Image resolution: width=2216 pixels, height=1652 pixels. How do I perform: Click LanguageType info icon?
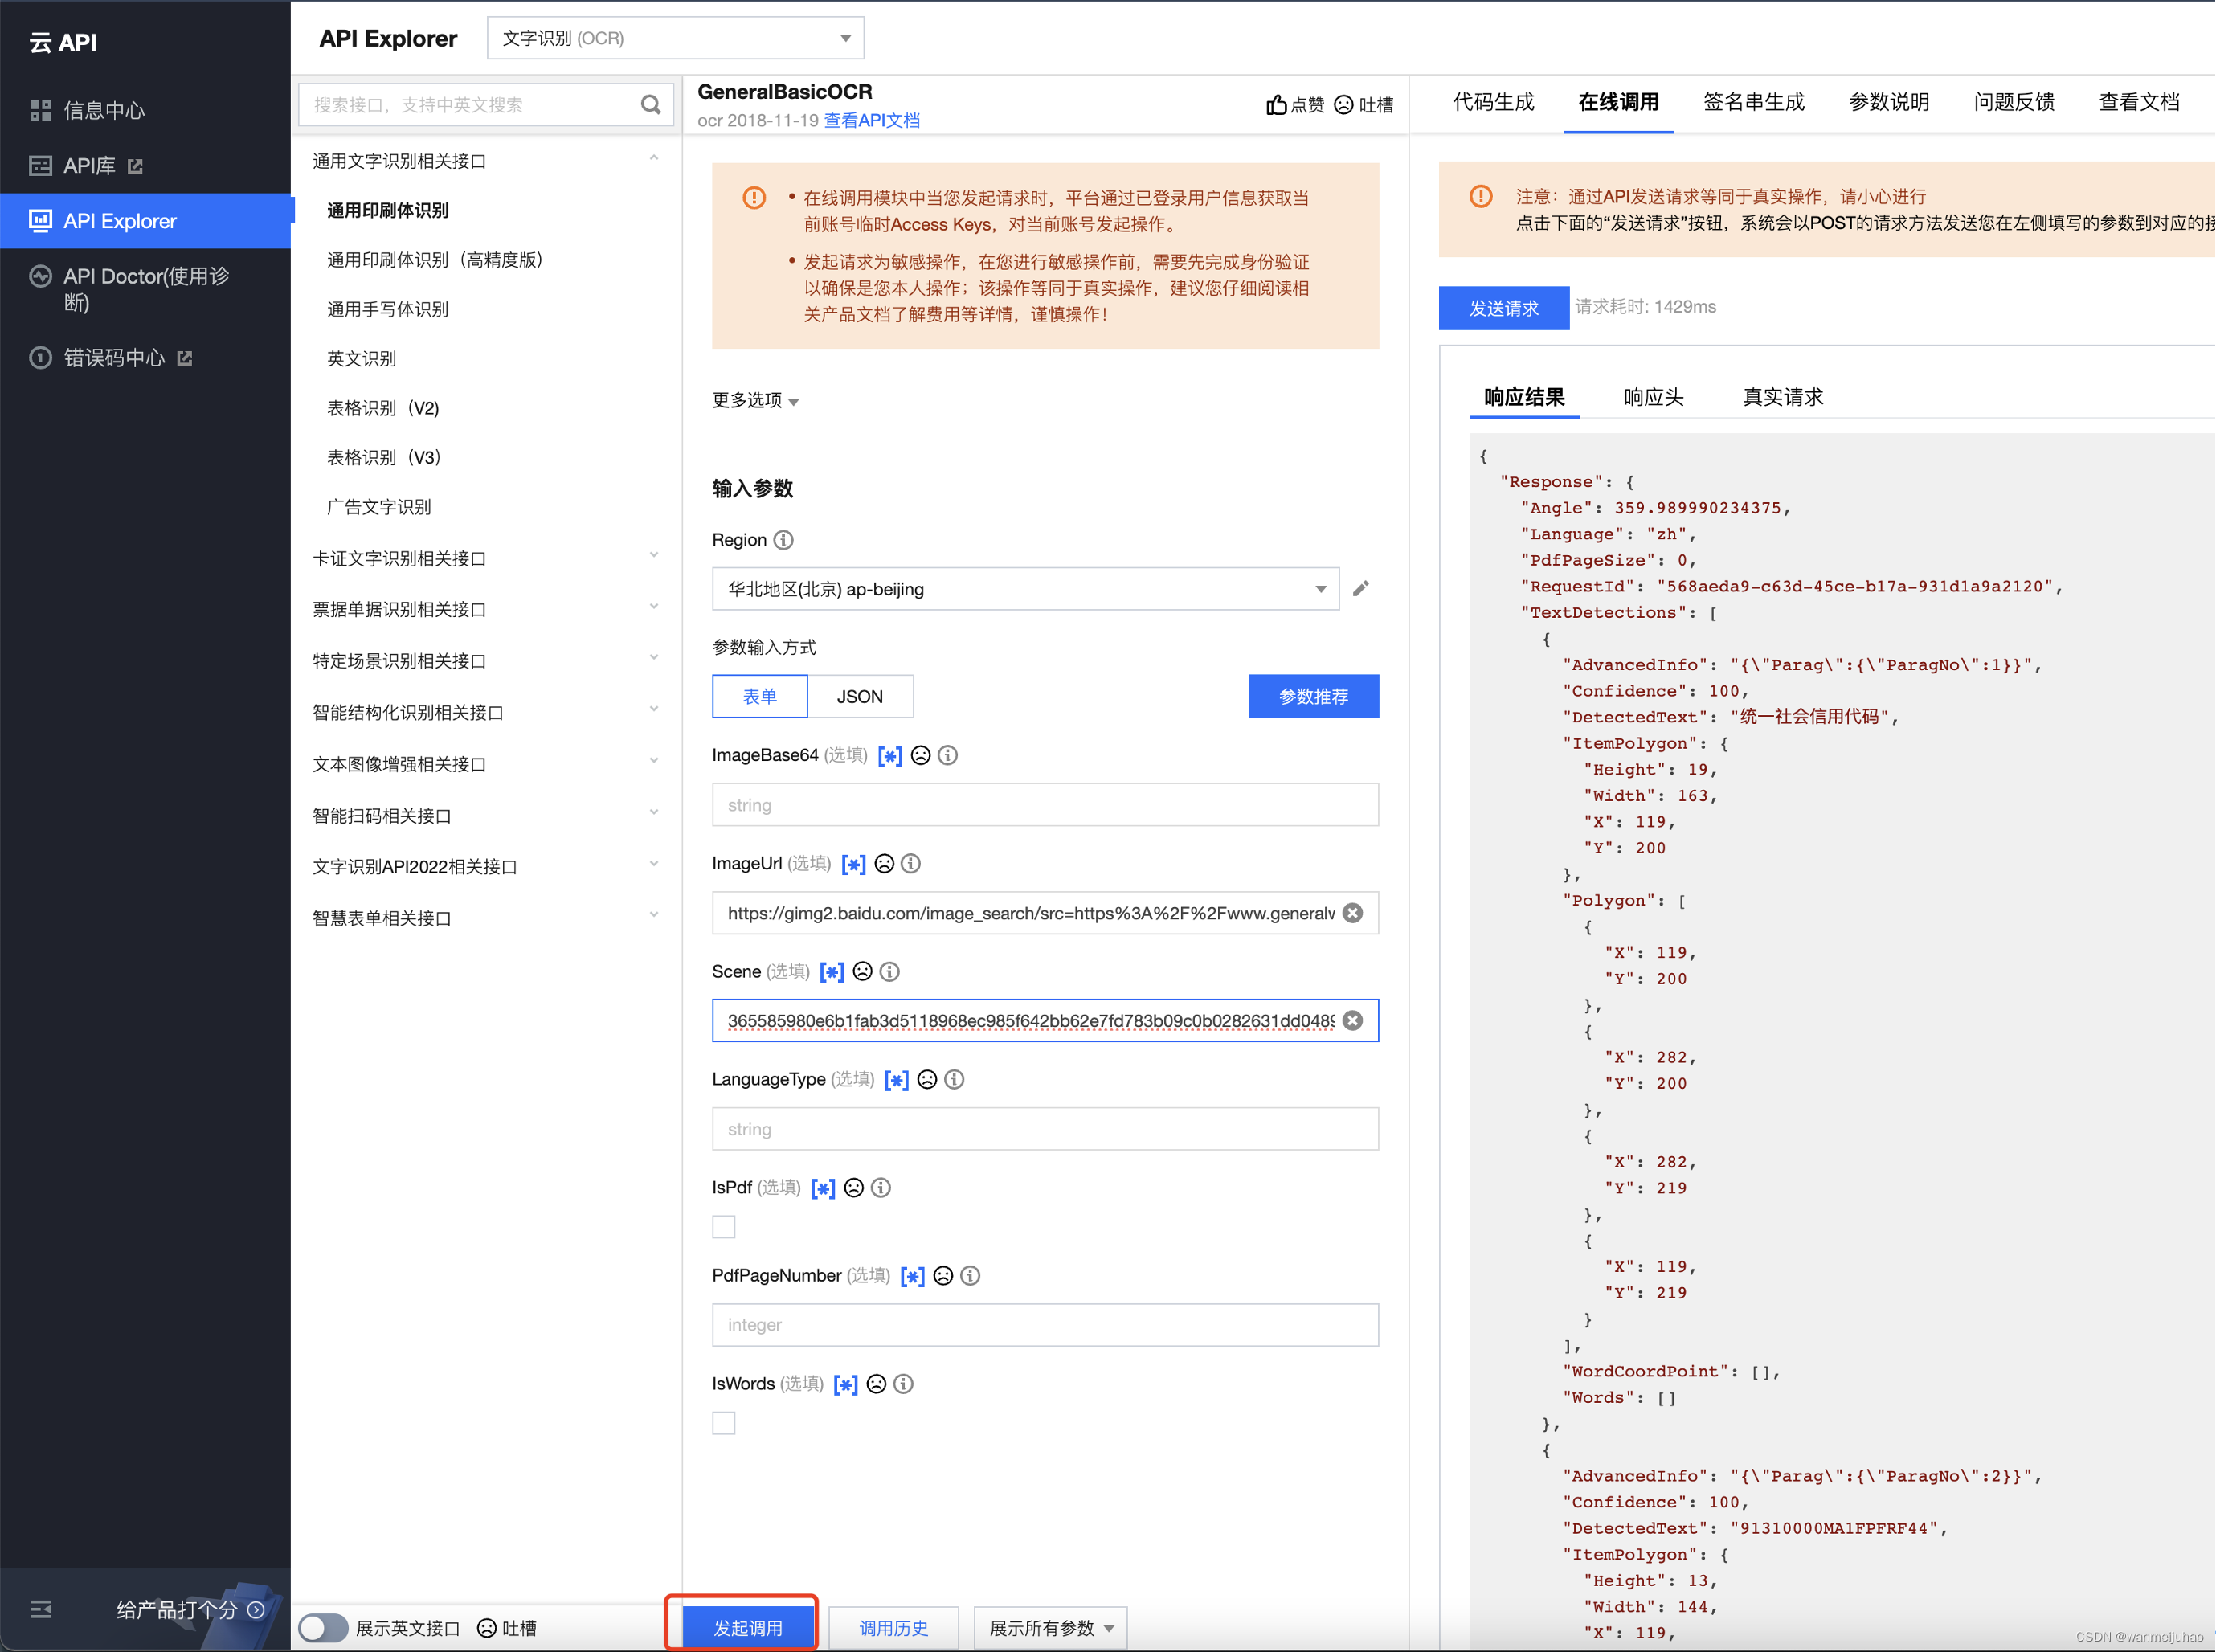click(x=955, y=1080)
